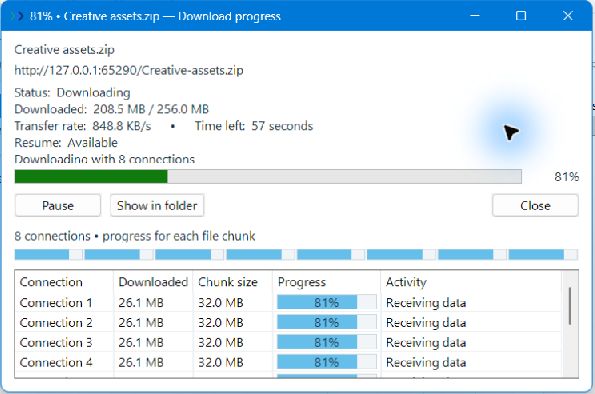The width and height of the screenshot is (595, 394).
Task: Select the first chunk progress segment
Action: pyautogui.click(x=49, y=254)
